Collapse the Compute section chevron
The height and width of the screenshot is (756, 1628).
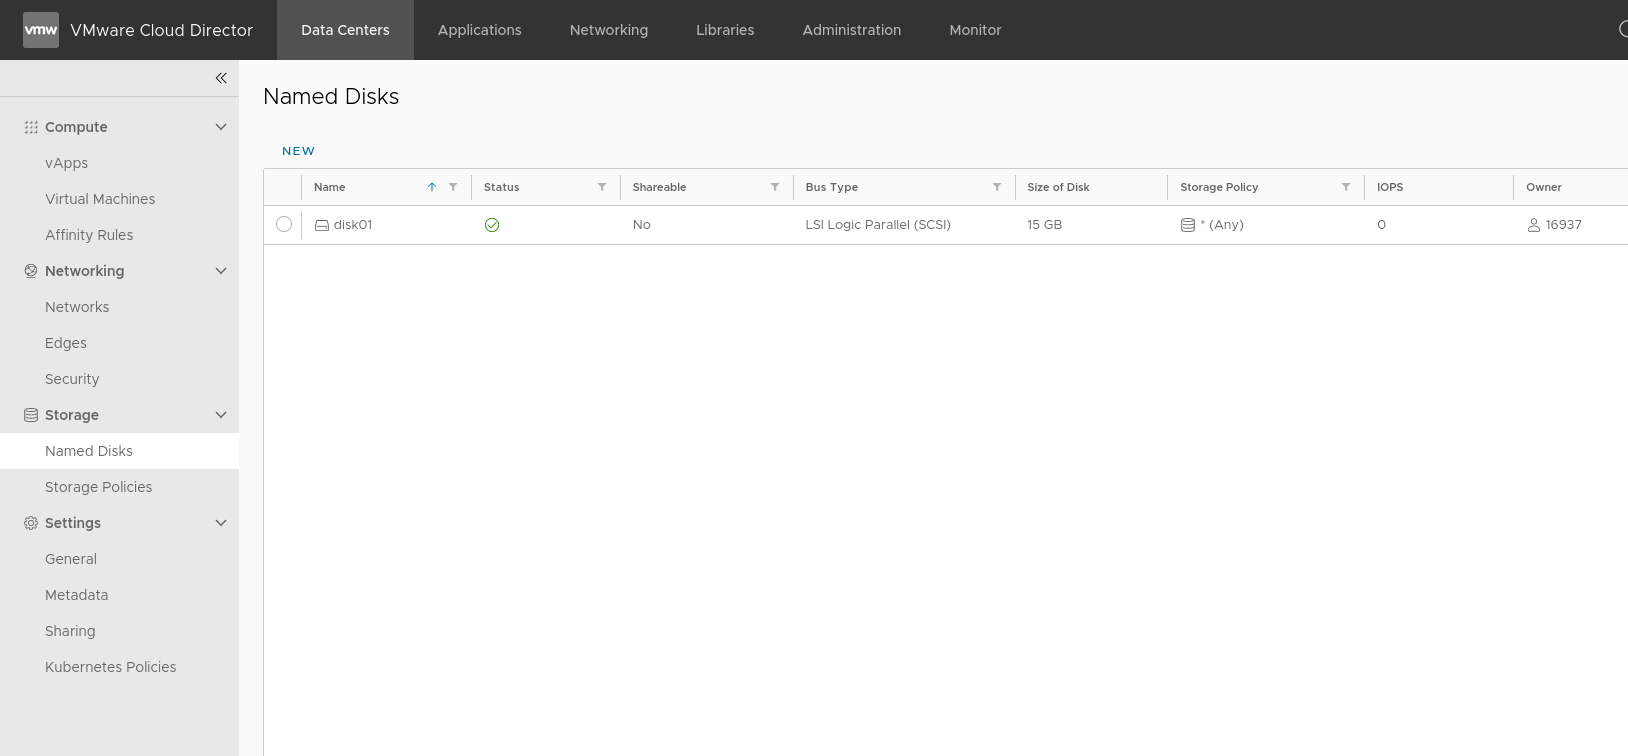coord(221,127)
